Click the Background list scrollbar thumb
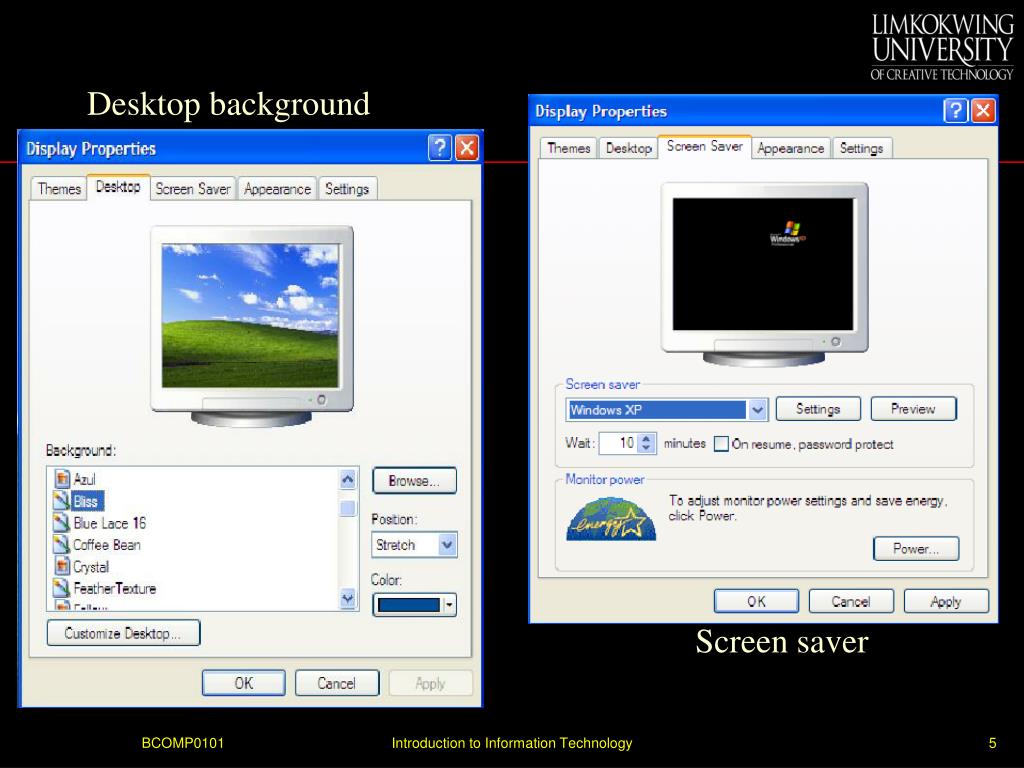This screenshot has height=768, width=1024. point(348,508)
